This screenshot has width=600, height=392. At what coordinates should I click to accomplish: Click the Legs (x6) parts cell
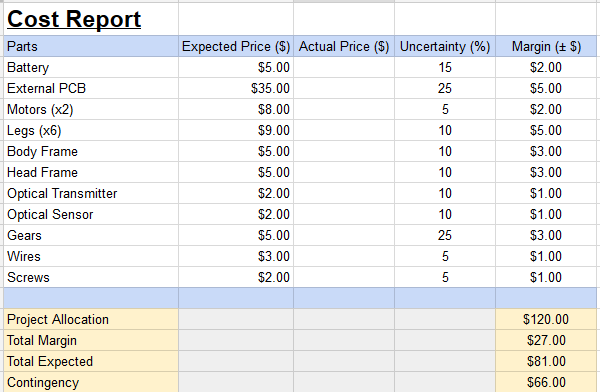[91, 131]
